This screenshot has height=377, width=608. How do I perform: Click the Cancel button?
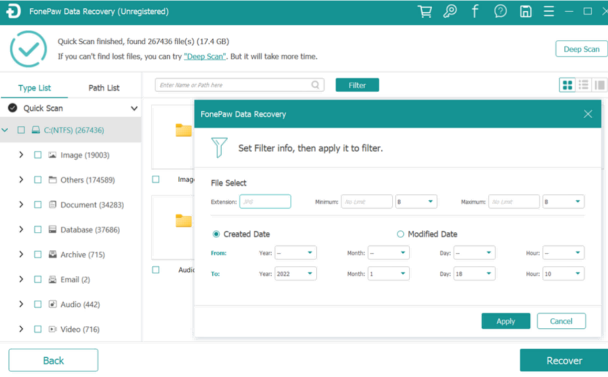tap(561, 321)
